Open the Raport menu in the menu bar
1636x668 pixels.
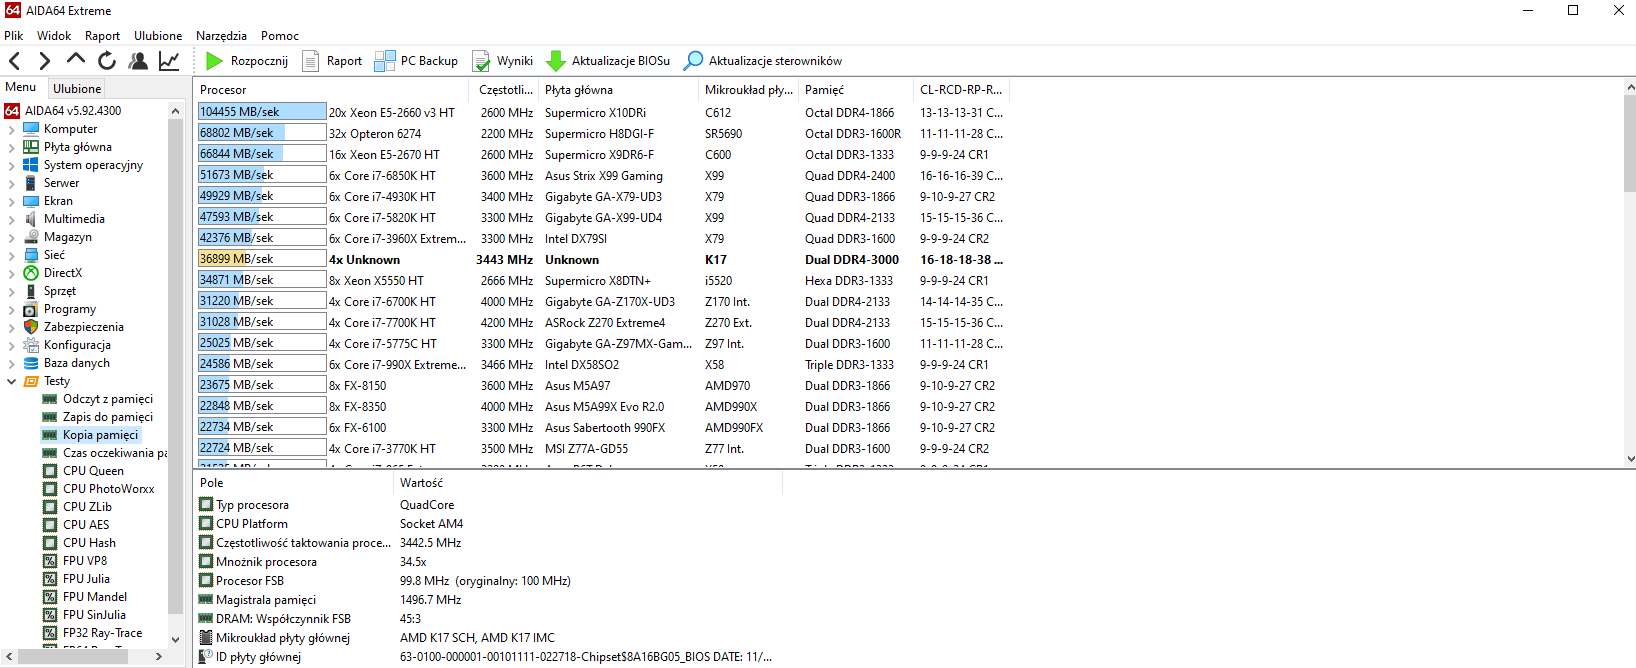102,35
